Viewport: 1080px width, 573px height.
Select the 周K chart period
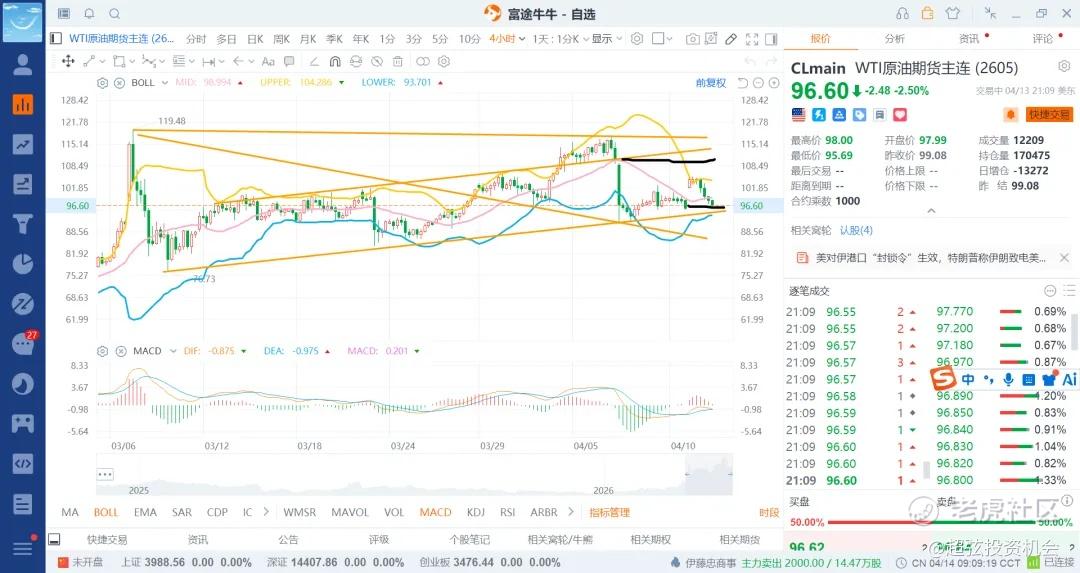coord(282,39)
